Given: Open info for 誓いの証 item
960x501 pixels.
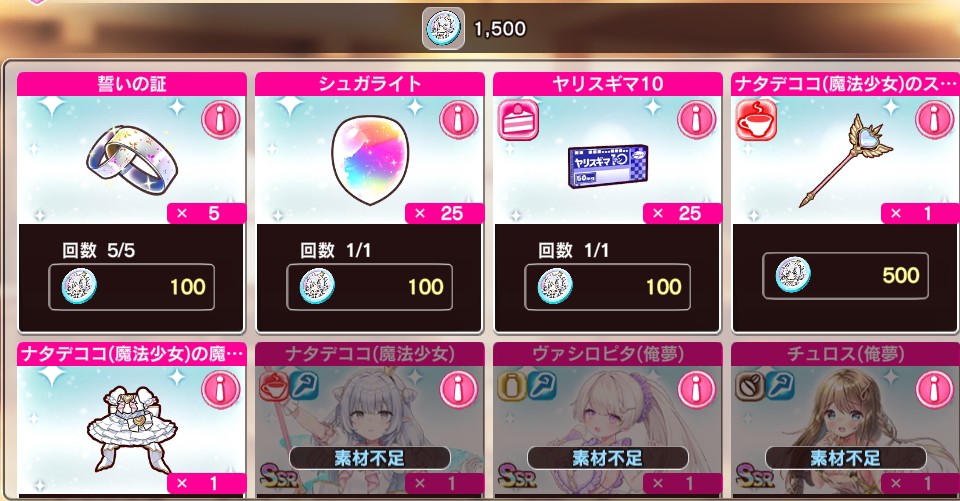Looking at the screenshot, I should pyautogui.click(x=220, y=119).
